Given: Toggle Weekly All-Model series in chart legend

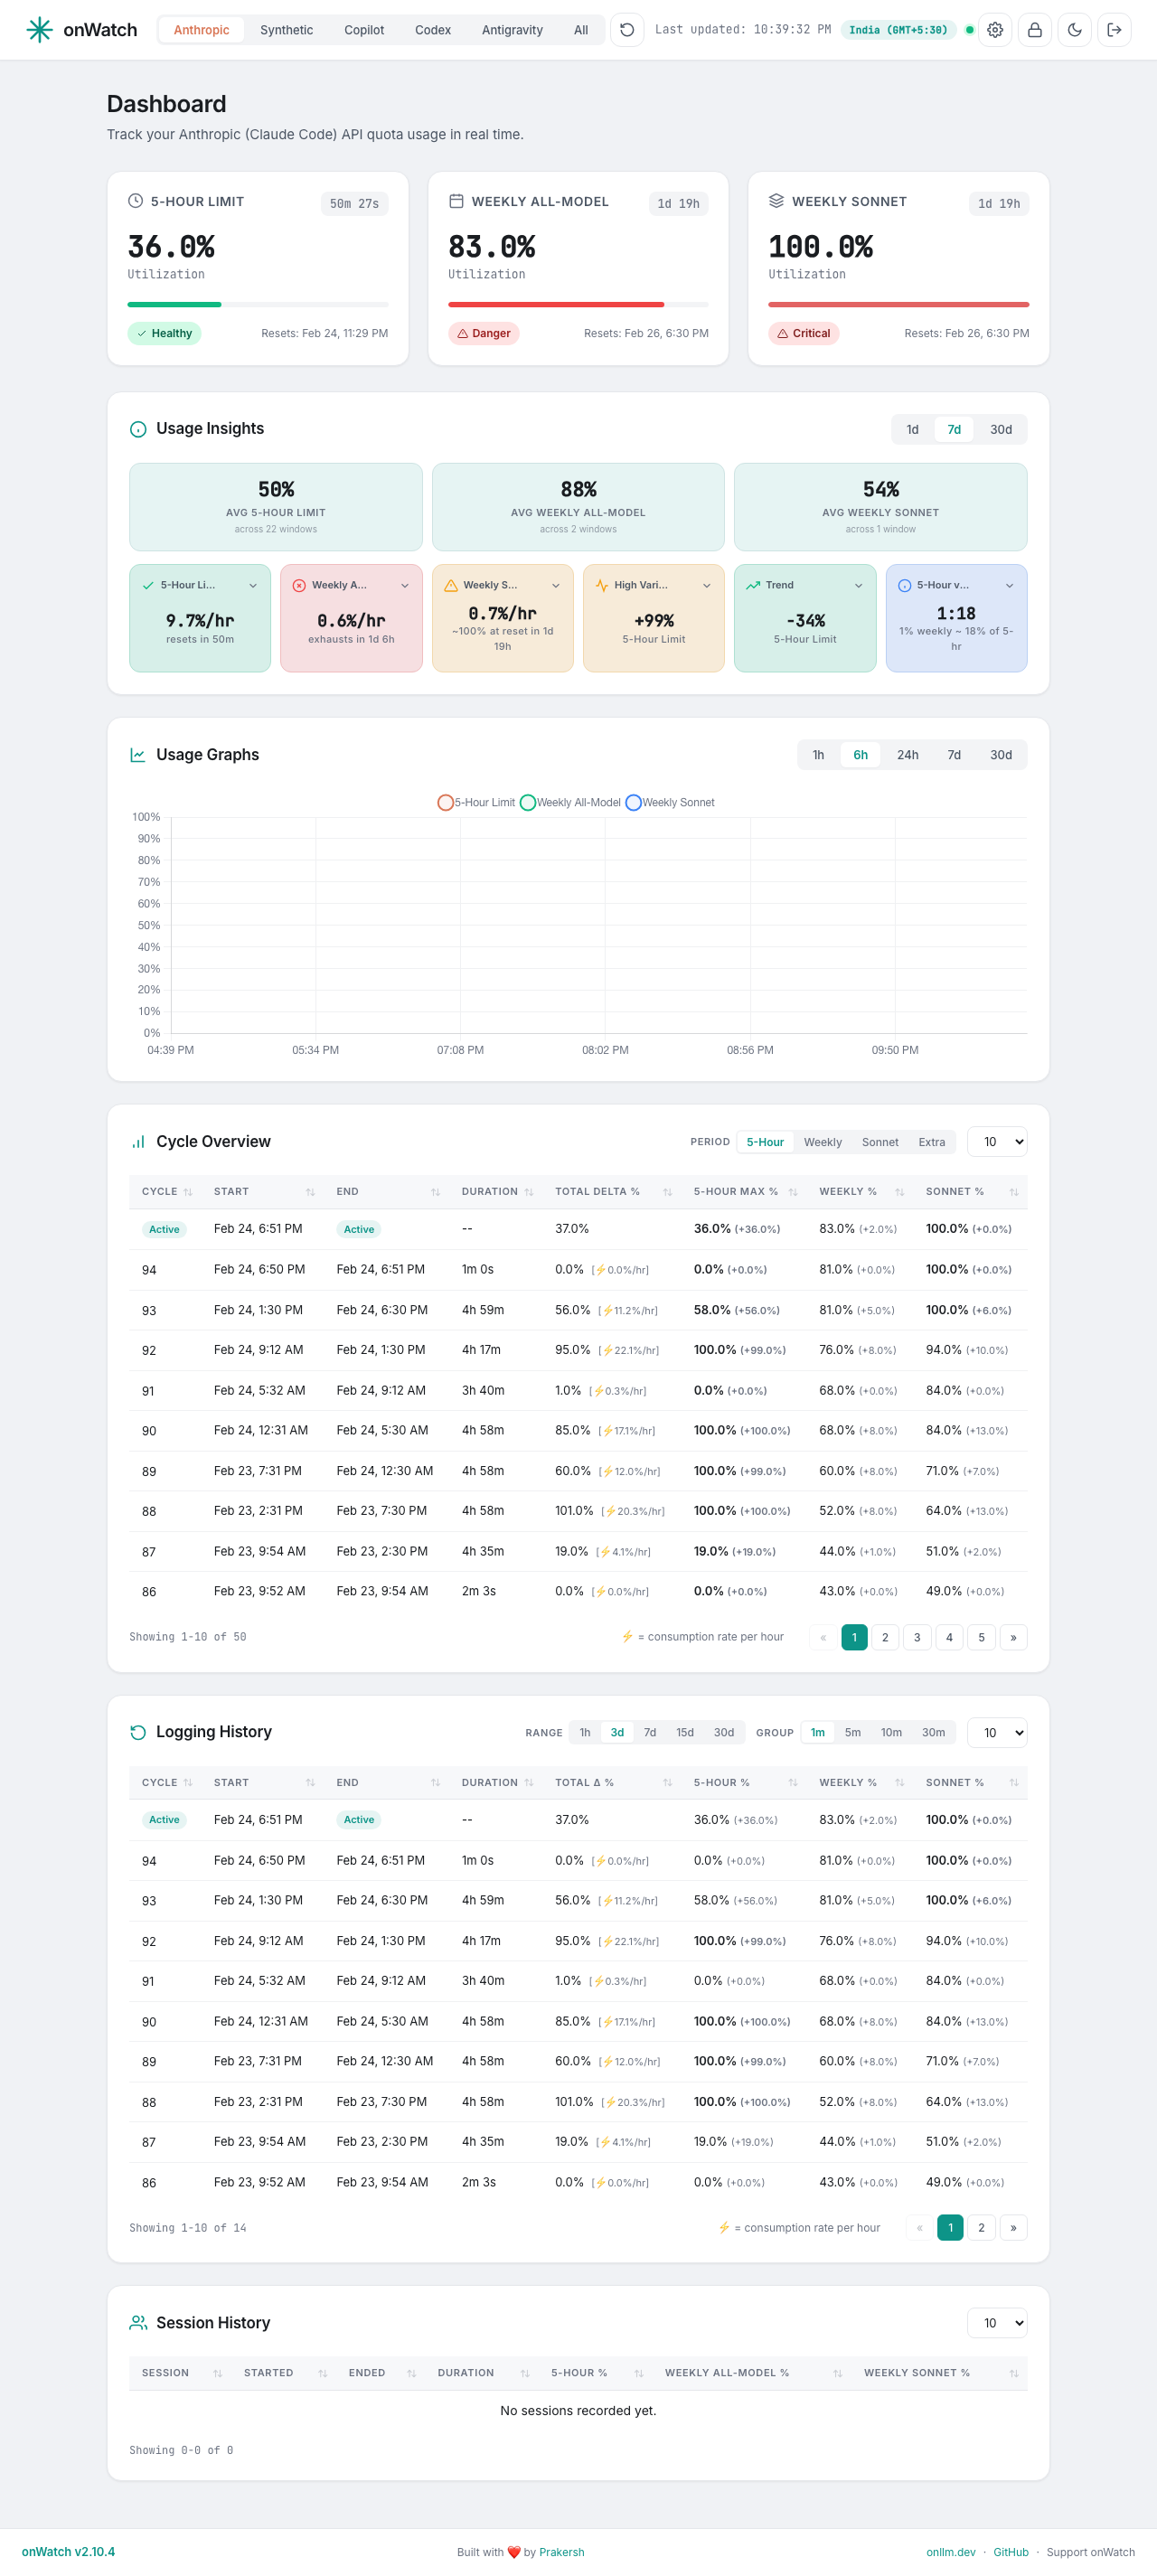Looking at the screenshot, I should 570,803.
